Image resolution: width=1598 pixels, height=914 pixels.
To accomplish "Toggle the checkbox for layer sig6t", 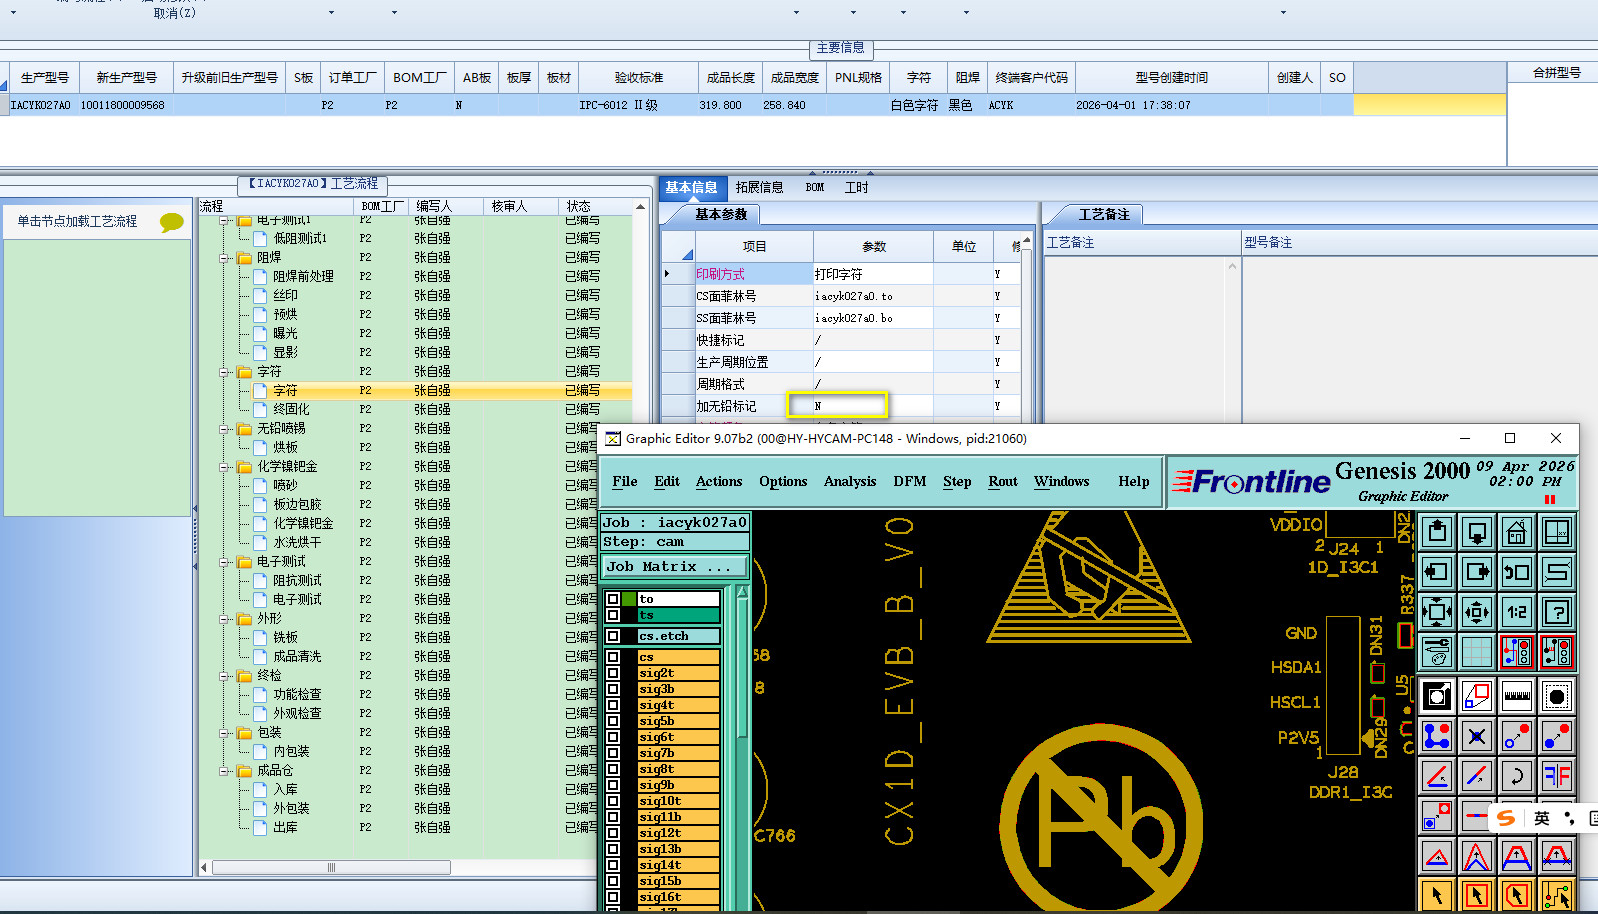I will click(x=613, y=737).
